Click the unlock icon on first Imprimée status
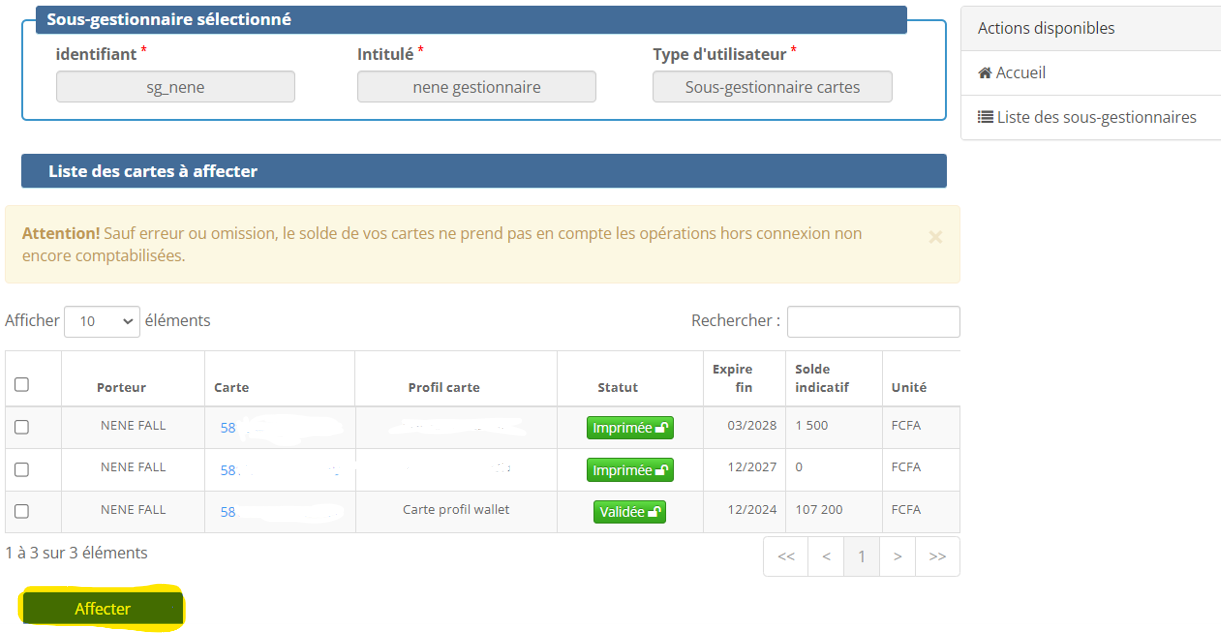The image size is (1221, 633). (661, 428)
